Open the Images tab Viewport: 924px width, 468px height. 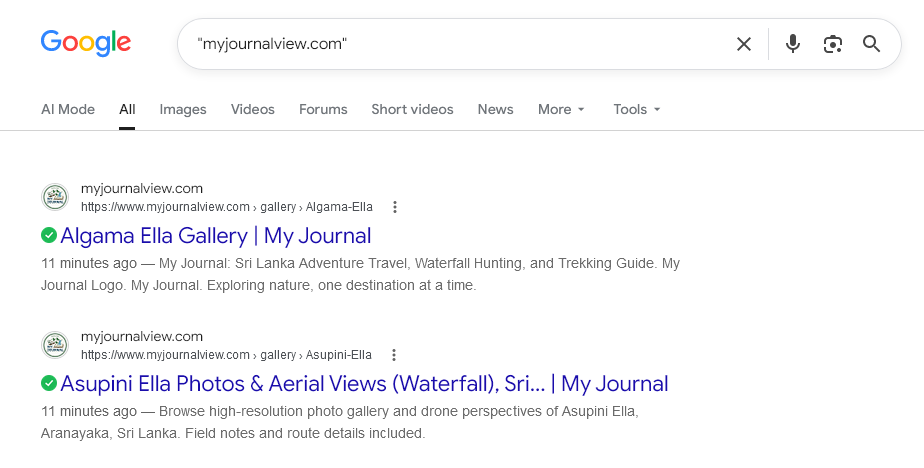183,110
